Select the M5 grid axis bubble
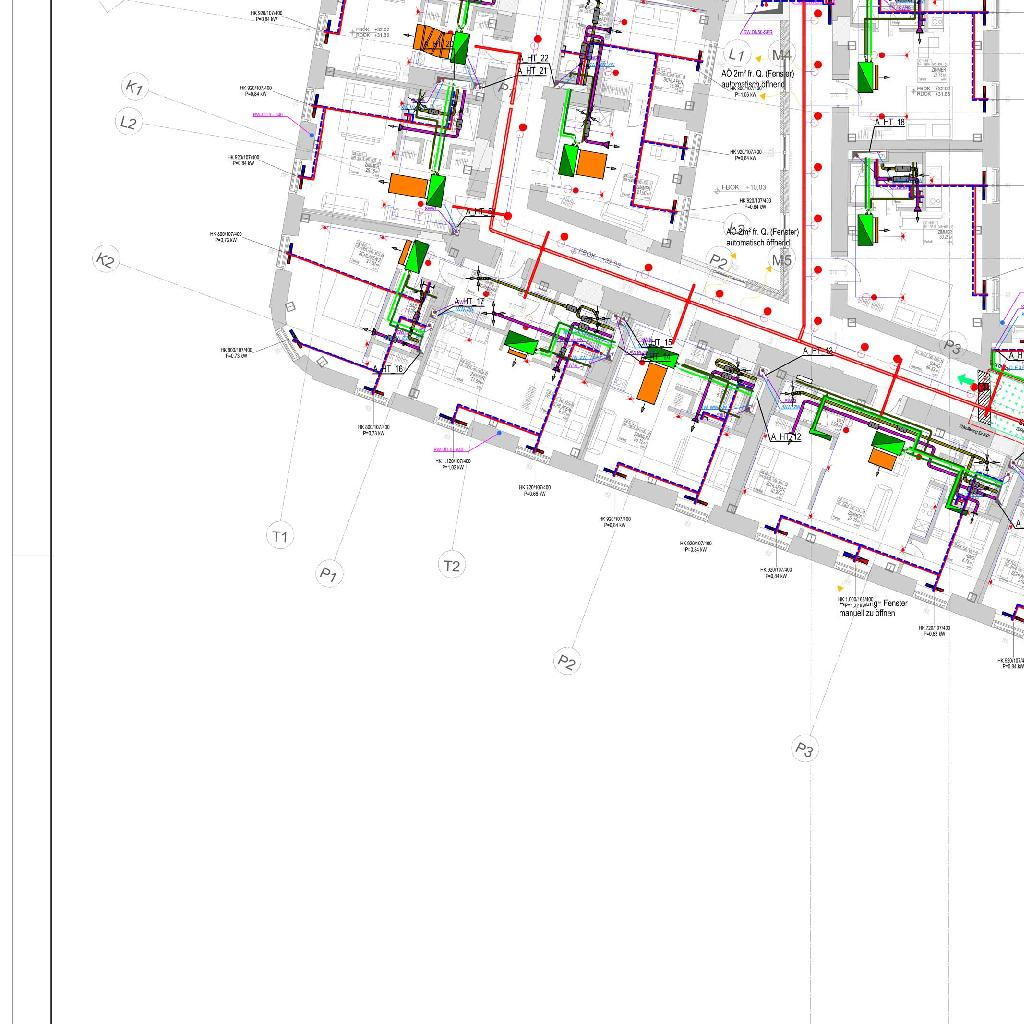Viewport: 1024px width, 1024px height. (x=781, y=261)
